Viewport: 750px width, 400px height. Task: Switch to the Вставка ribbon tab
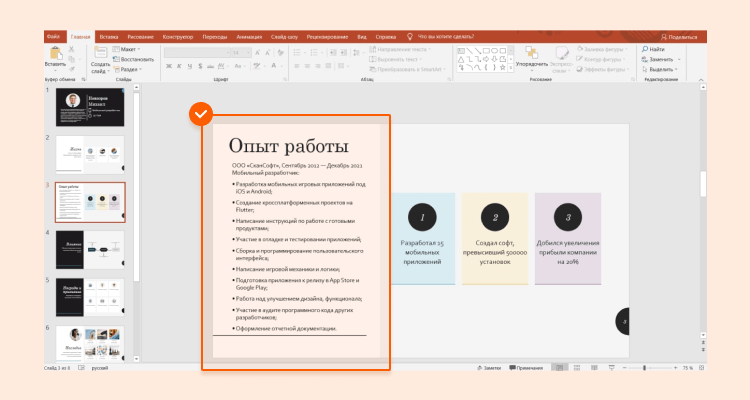coord(109,35)
